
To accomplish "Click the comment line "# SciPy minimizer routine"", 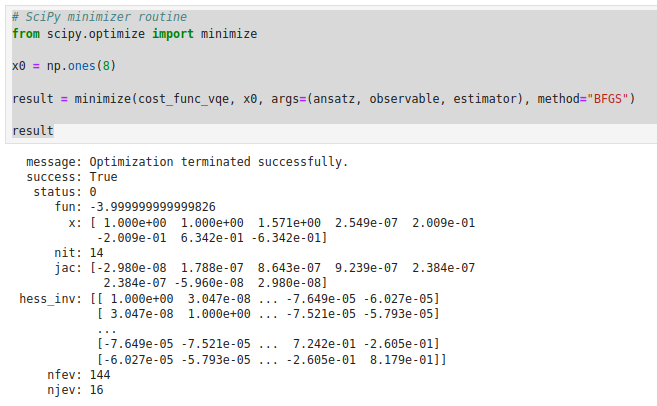I will click(x=99, y=17).
